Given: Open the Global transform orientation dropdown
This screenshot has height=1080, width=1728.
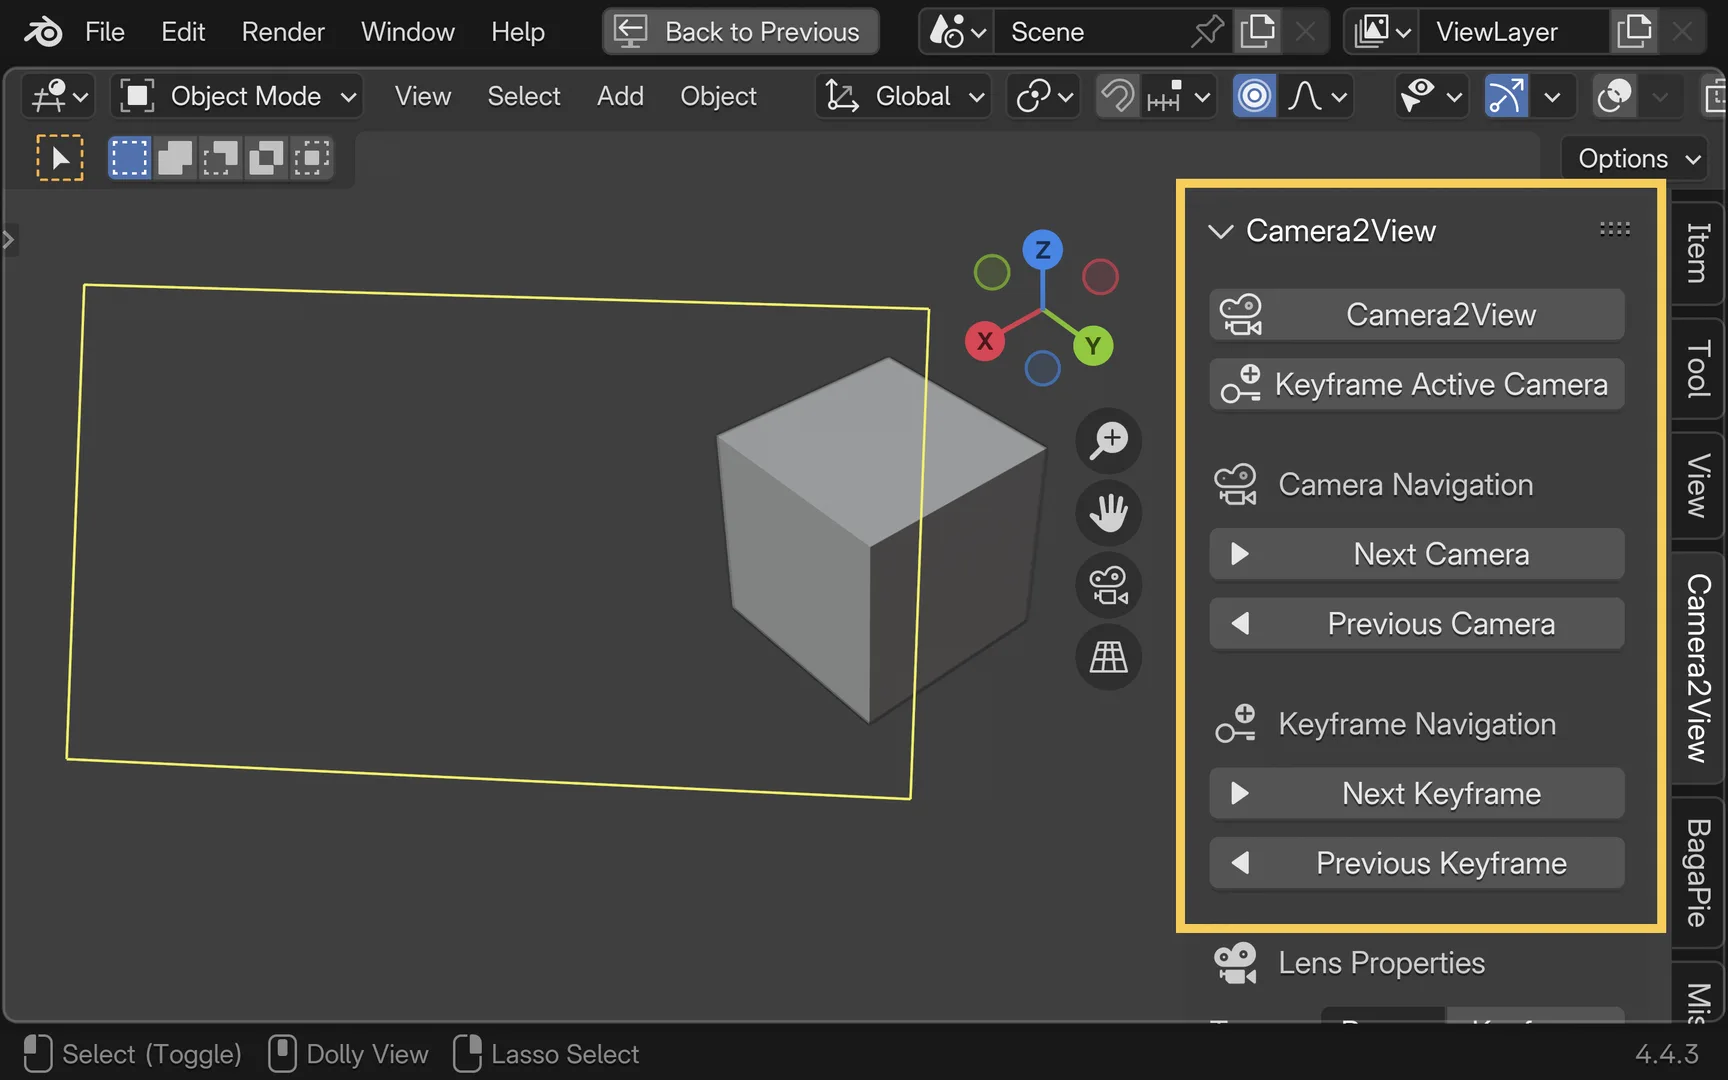Looking at the screenshot, I should tap(903, 97).
